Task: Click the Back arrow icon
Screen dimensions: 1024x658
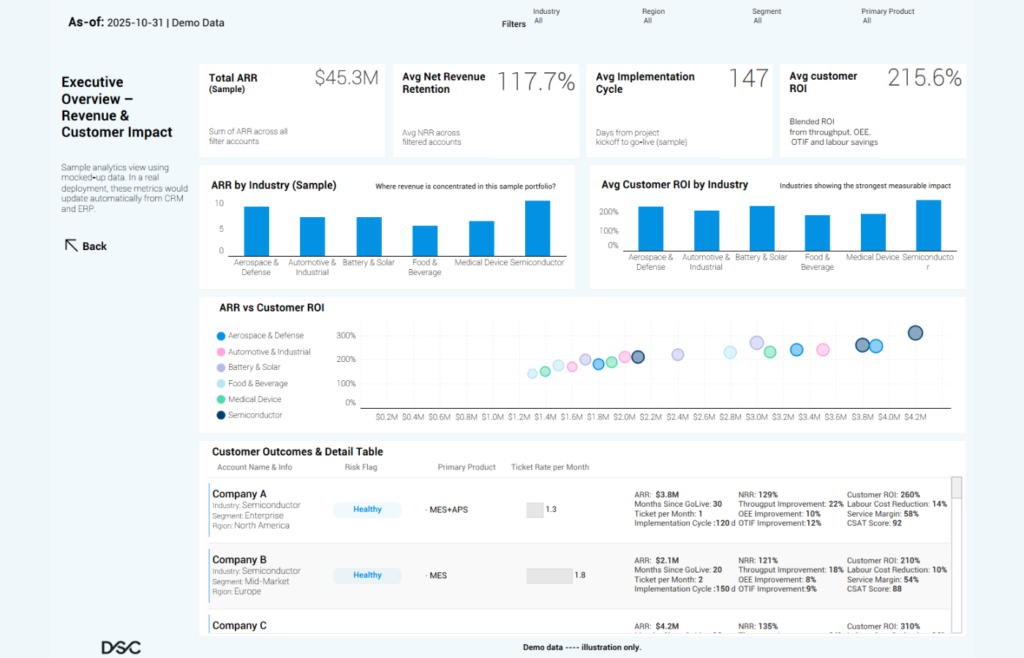Action: click(71, 245)
